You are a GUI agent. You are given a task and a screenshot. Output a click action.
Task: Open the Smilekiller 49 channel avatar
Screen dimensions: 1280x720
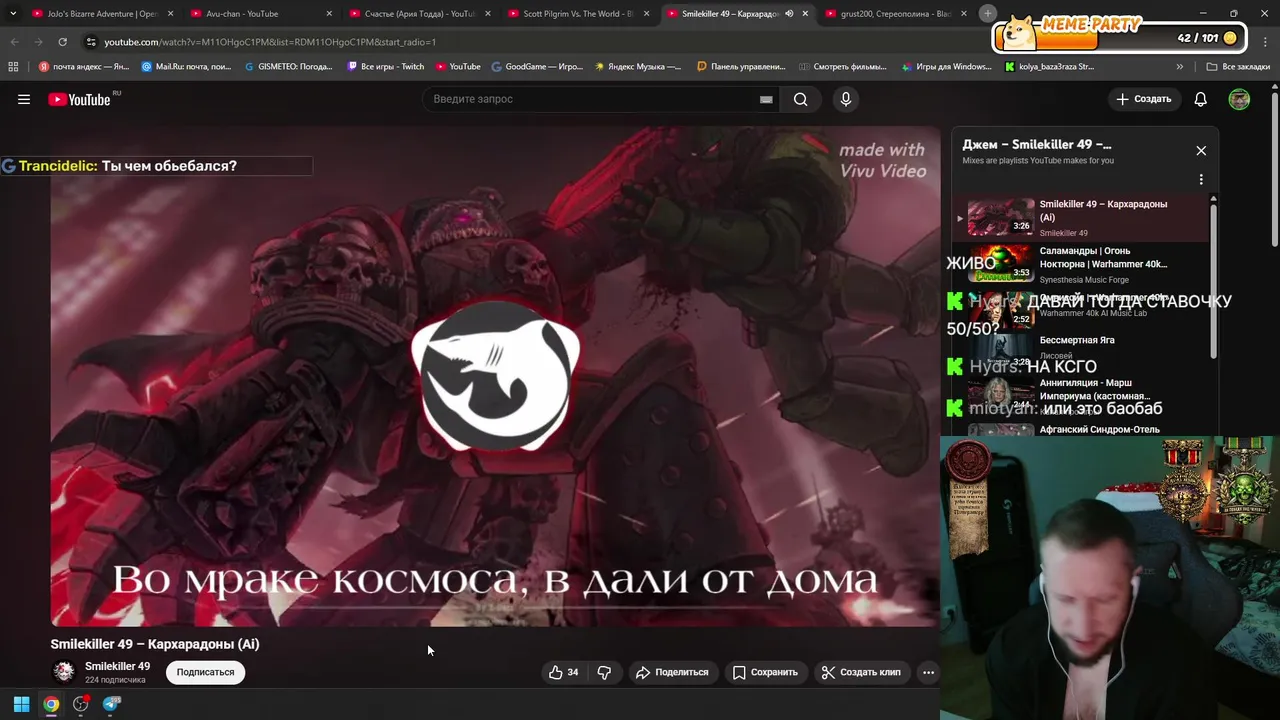pyautogui.click(x=64, y=672)
